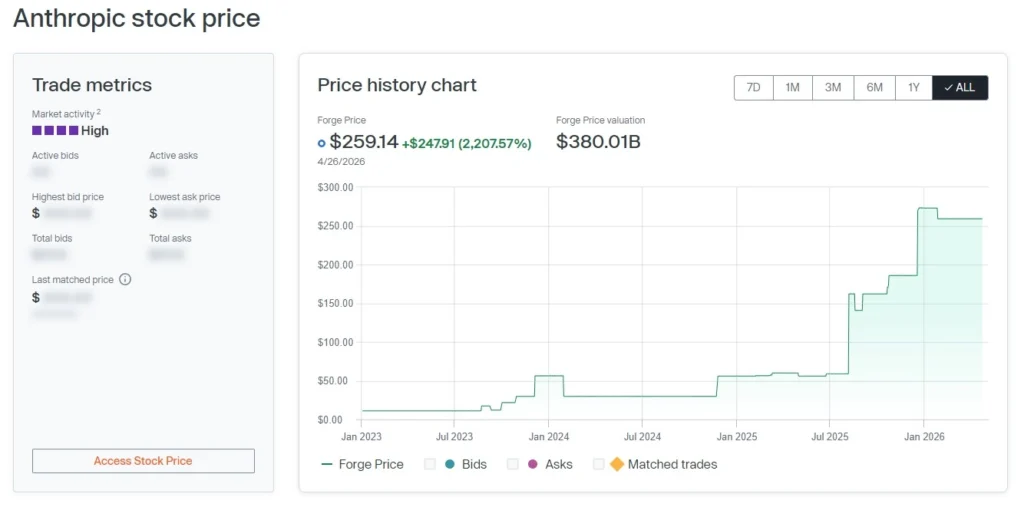The height and width of the screenshot is (507, 1024).
Task: Toggle the Bids checkbox in chart legend
Action: 430,464
